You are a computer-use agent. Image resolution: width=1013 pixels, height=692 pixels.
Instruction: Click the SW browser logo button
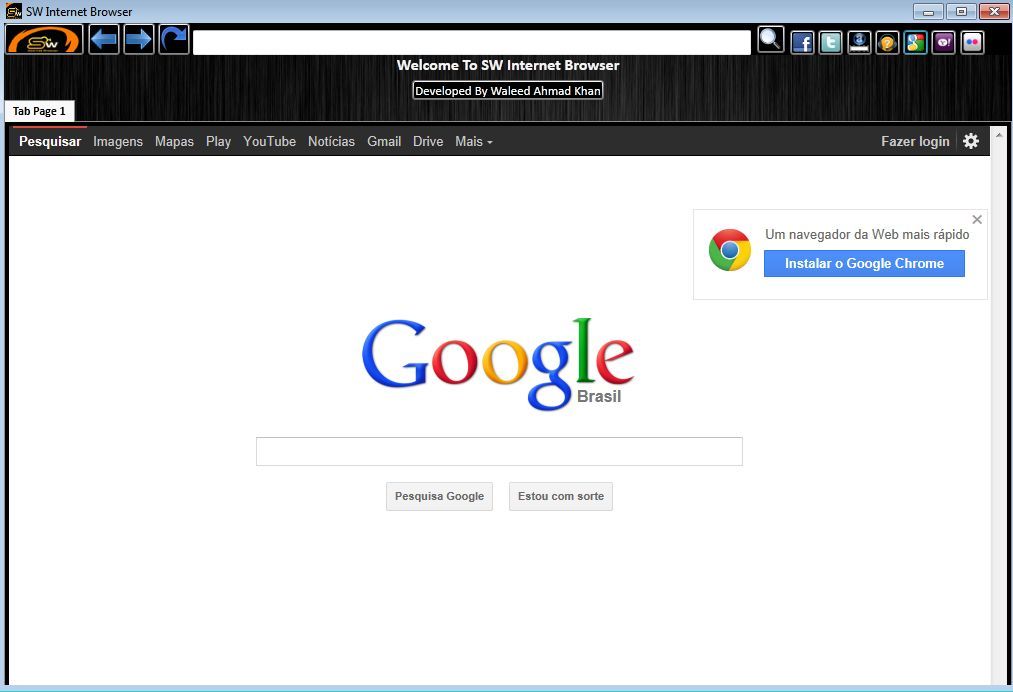click(44, 40)
